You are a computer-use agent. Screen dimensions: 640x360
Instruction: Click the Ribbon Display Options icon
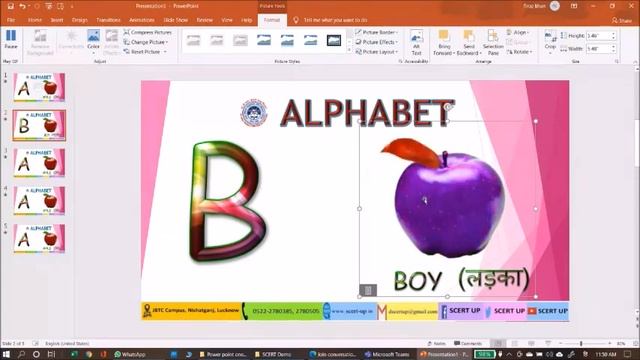click(574, 6)
